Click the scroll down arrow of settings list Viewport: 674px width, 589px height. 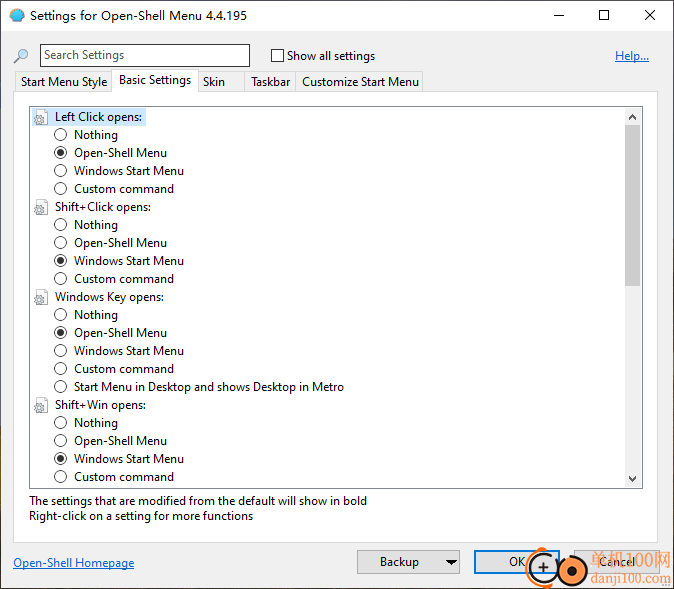tap(632, 479)
